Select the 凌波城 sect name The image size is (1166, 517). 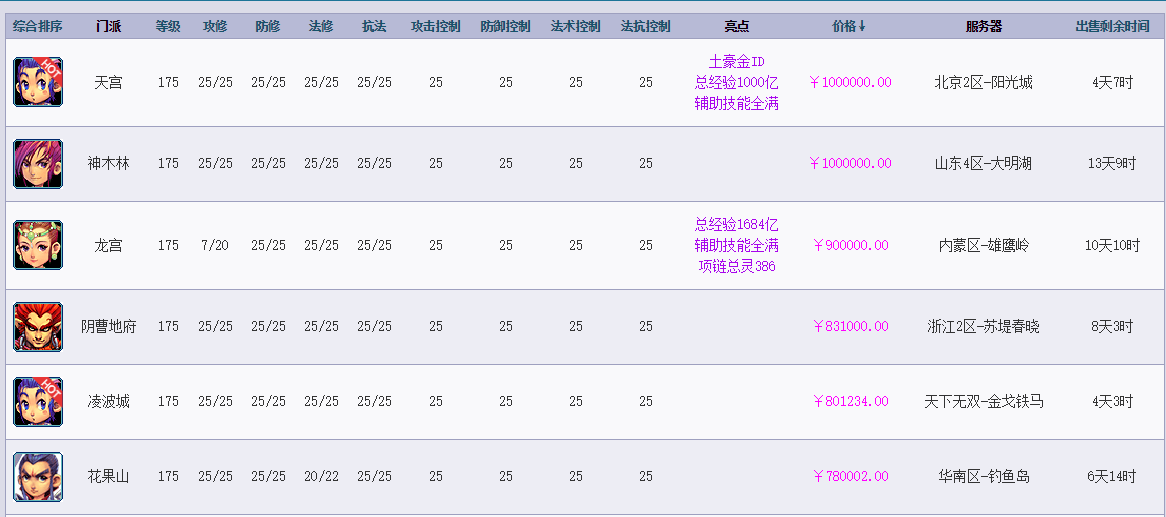pos(109,402)
